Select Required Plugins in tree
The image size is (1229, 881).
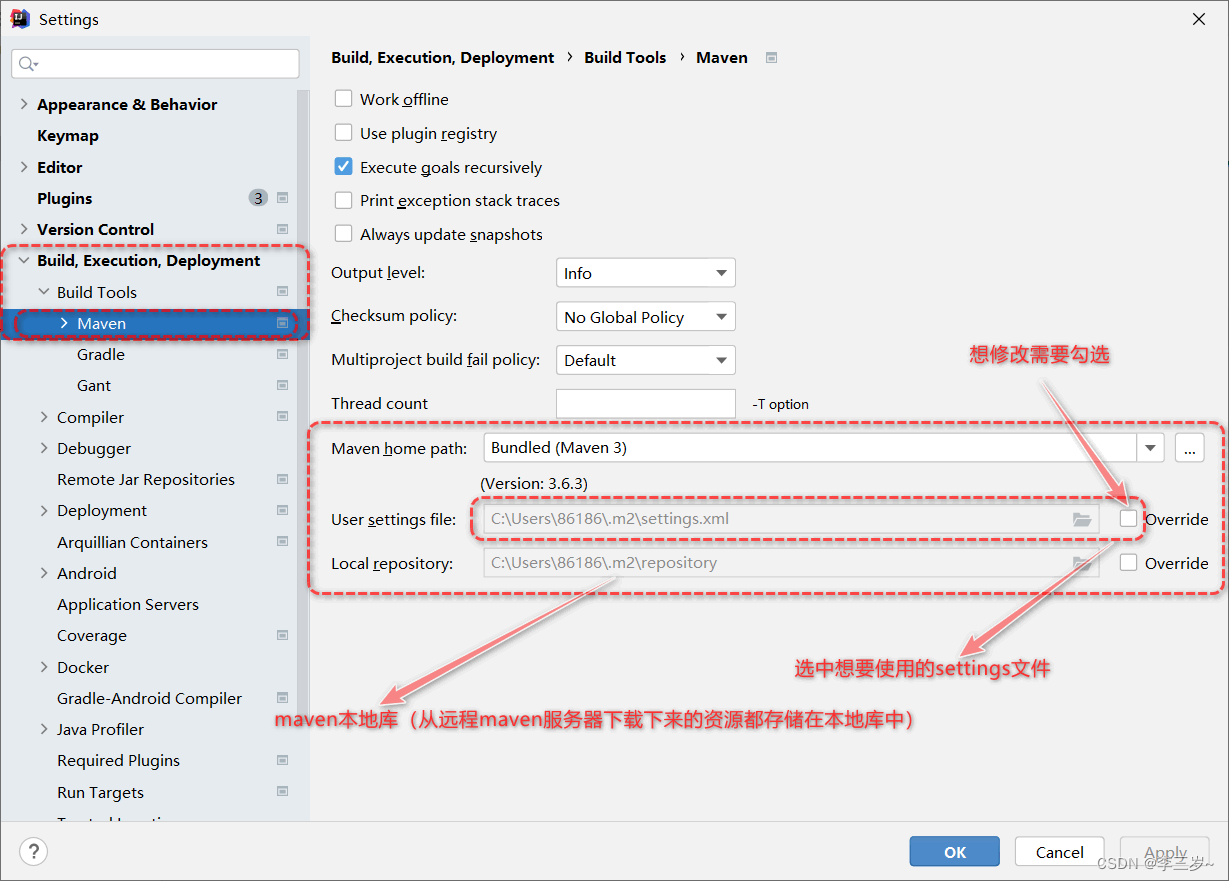coord(118,760)
